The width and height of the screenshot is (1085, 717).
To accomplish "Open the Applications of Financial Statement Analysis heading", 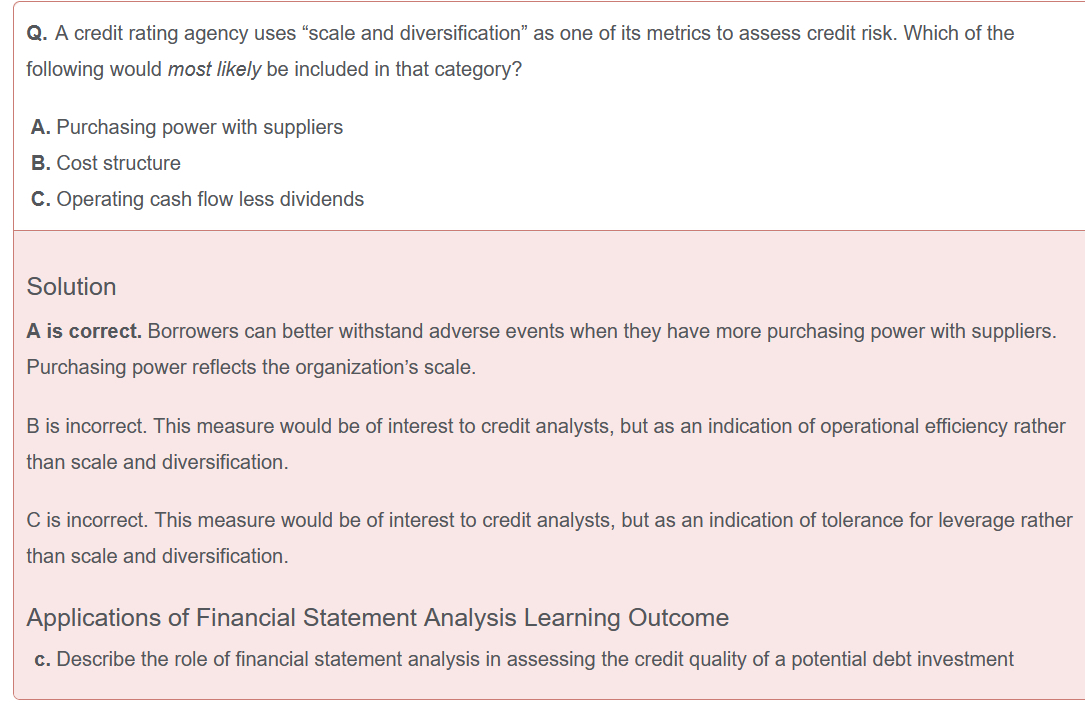I will point(377,618).
